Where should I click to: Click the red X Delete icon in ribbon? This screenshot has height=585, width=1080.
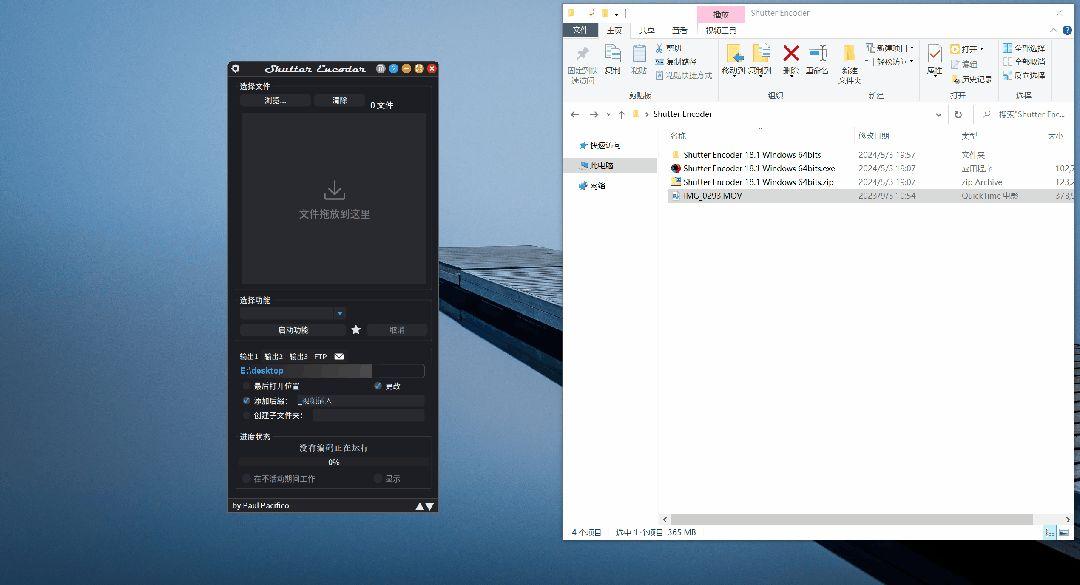(791, 53)
